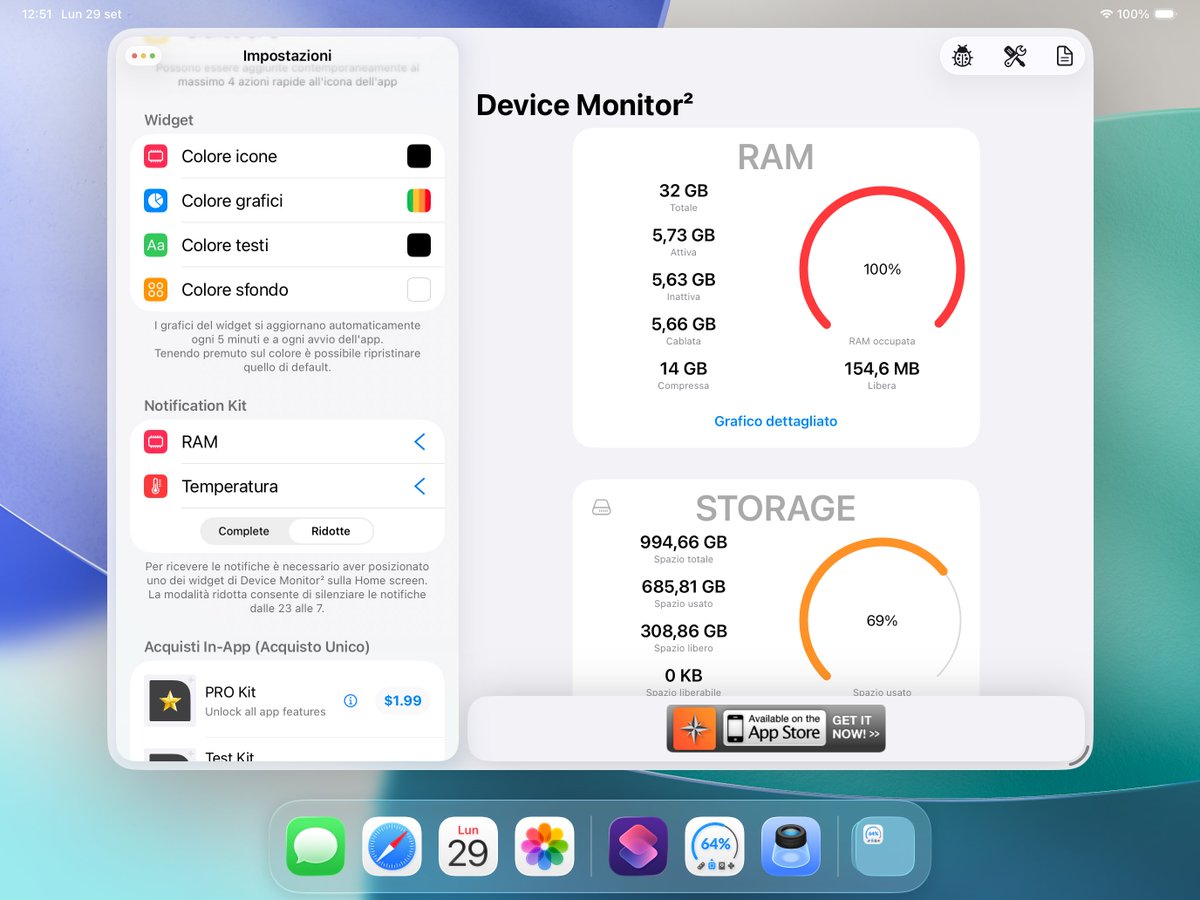Open the Colore icone black swatch

coord(419,156)
